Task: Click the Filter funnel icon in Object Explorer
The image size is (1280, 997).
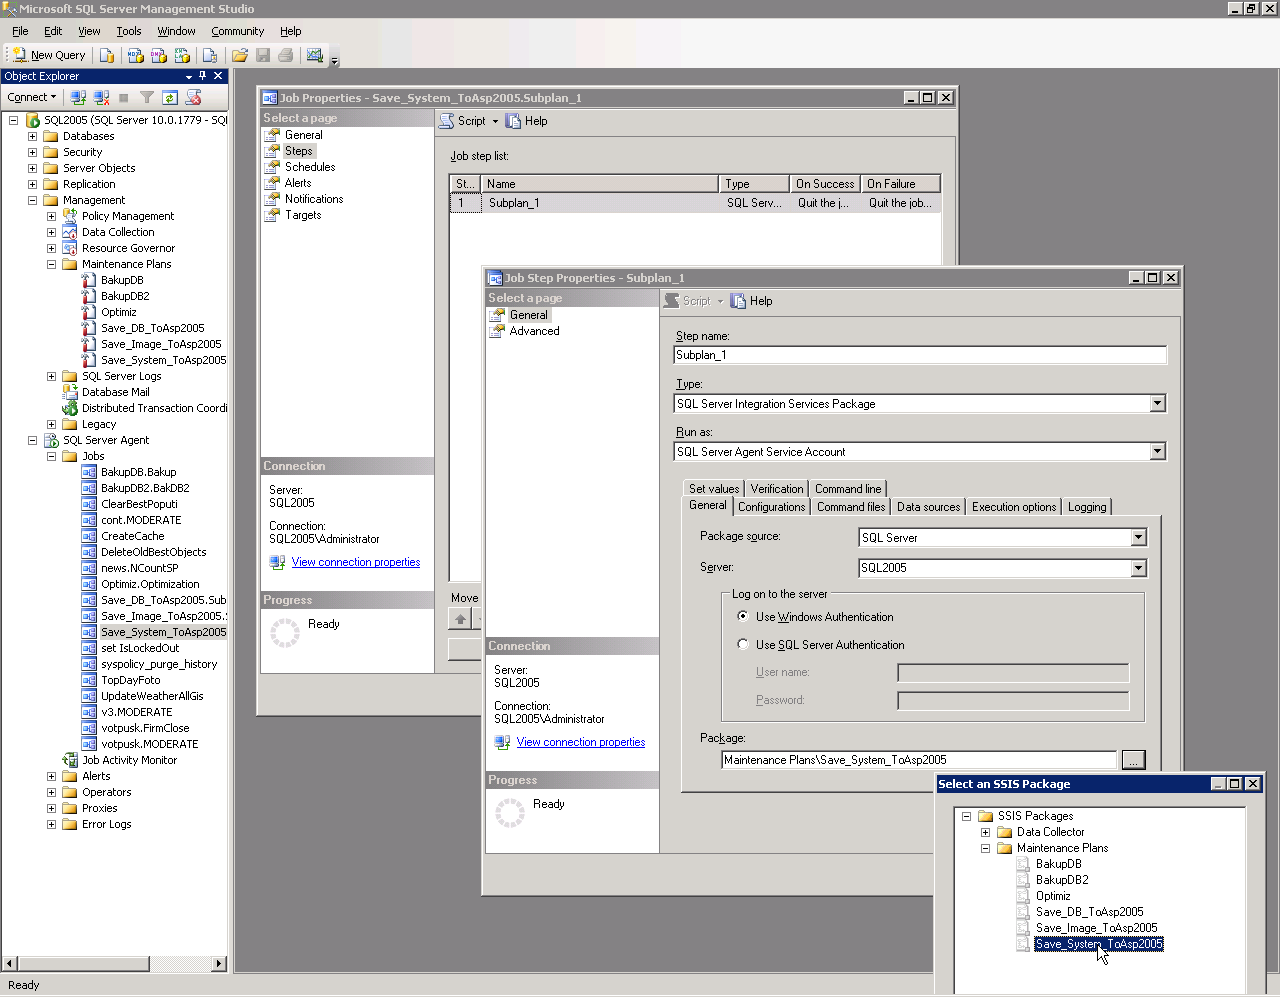Action: 147,97
